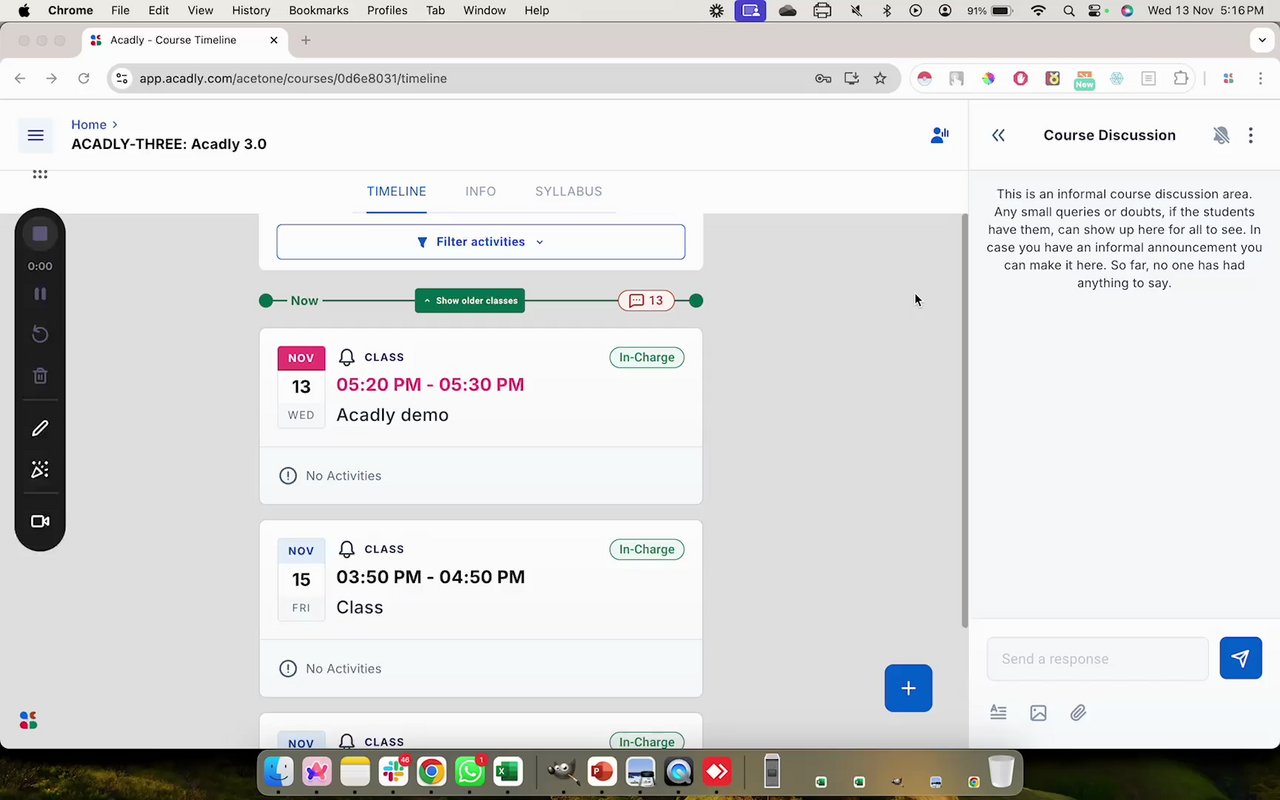This screenshot has height=800, width=1280.
Task: Send the discussion response
Action: pos(1240,658)
